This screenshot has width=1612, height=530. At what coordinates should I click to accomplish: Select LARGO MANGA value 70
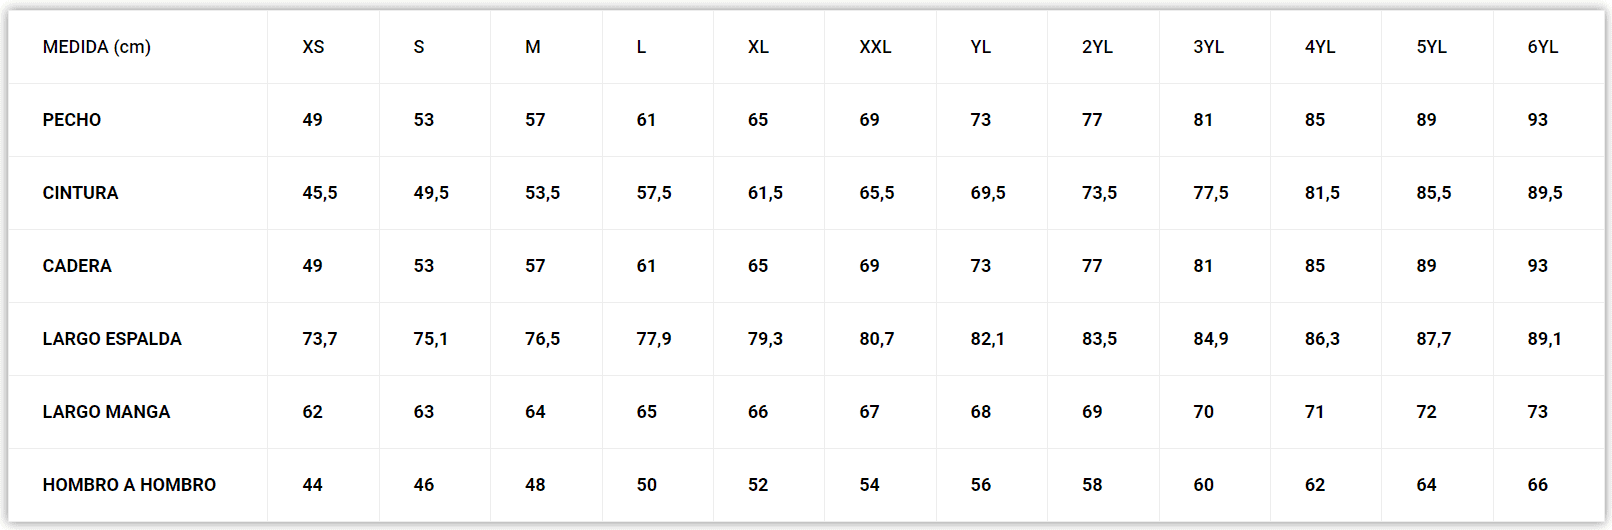(1203, 412)
